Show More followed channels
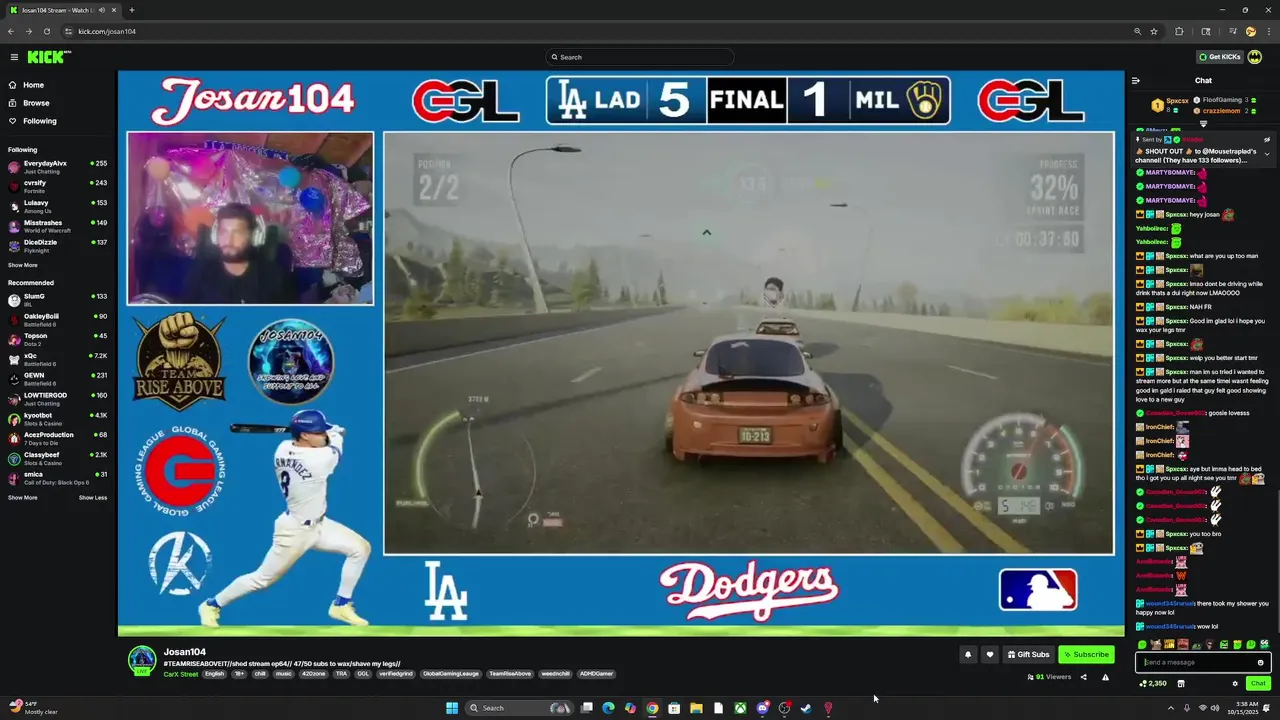Viewport: 1280px width, 720px height. click(x=23, y=265)
